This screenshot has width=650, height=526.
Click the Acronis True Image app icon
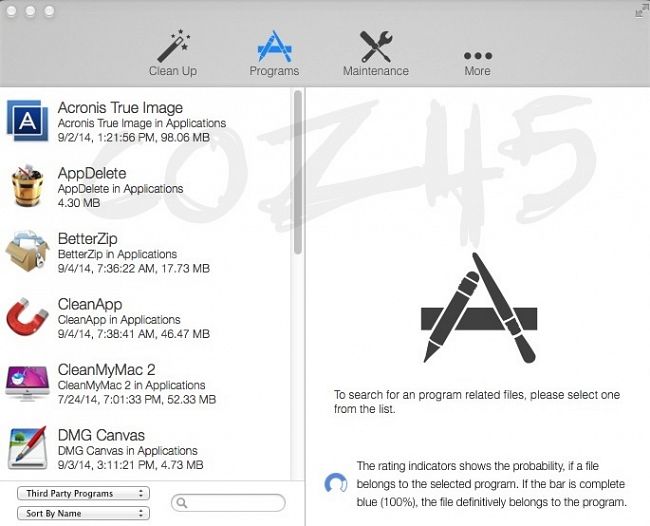pos(27,121)
